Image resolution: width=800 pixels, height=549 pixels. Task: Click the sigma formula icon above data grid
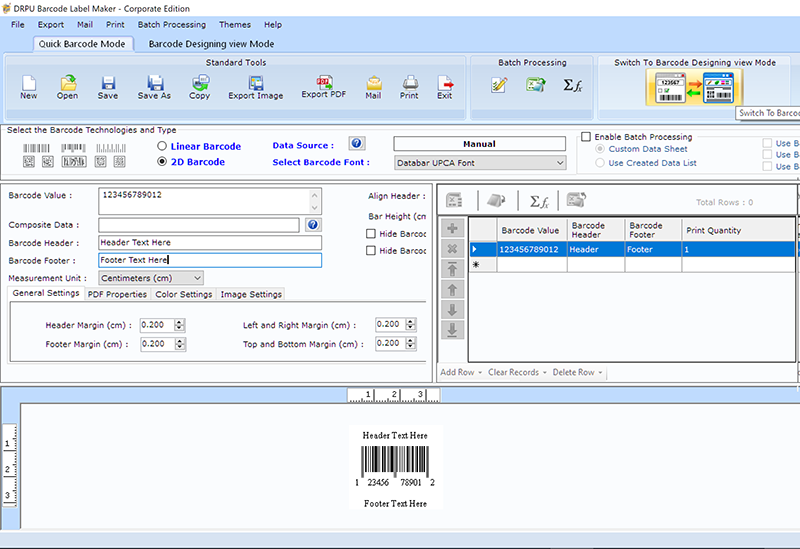(539, 202)
